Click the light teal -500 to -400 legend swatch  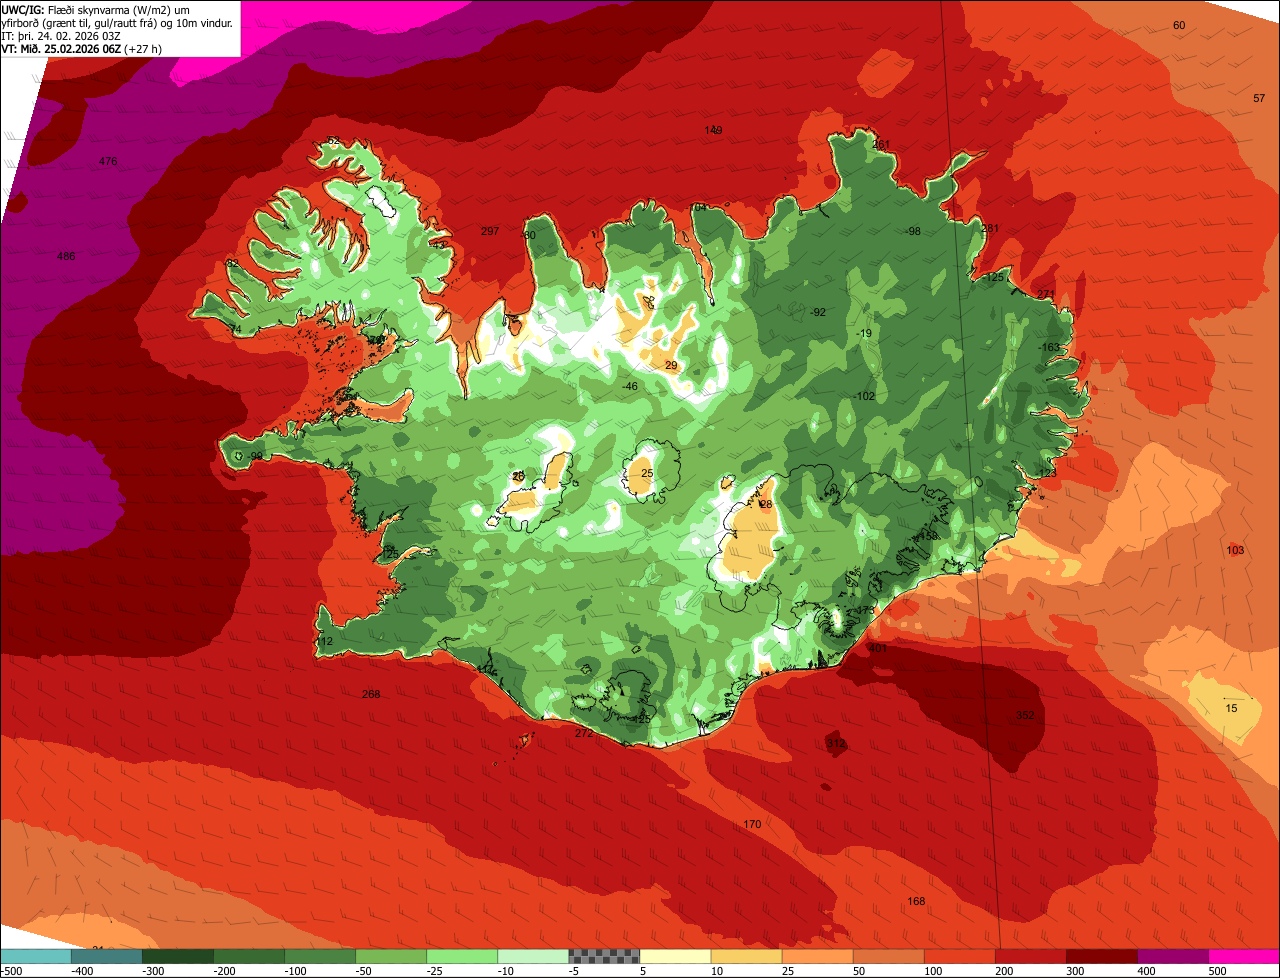click(35, 956)
